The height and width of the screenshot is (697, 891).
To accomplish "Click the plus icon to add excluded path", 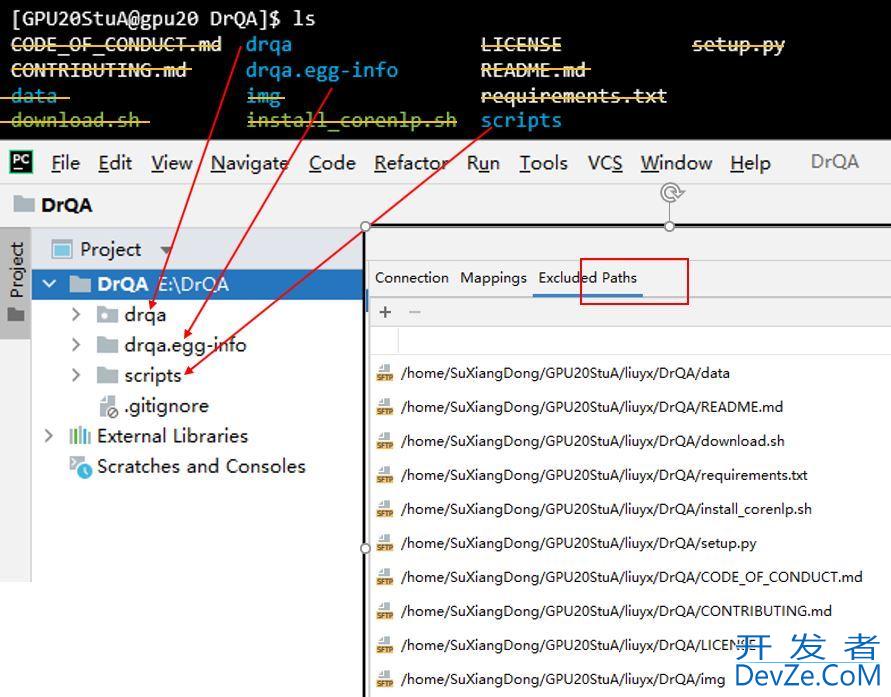I will 385,312.
